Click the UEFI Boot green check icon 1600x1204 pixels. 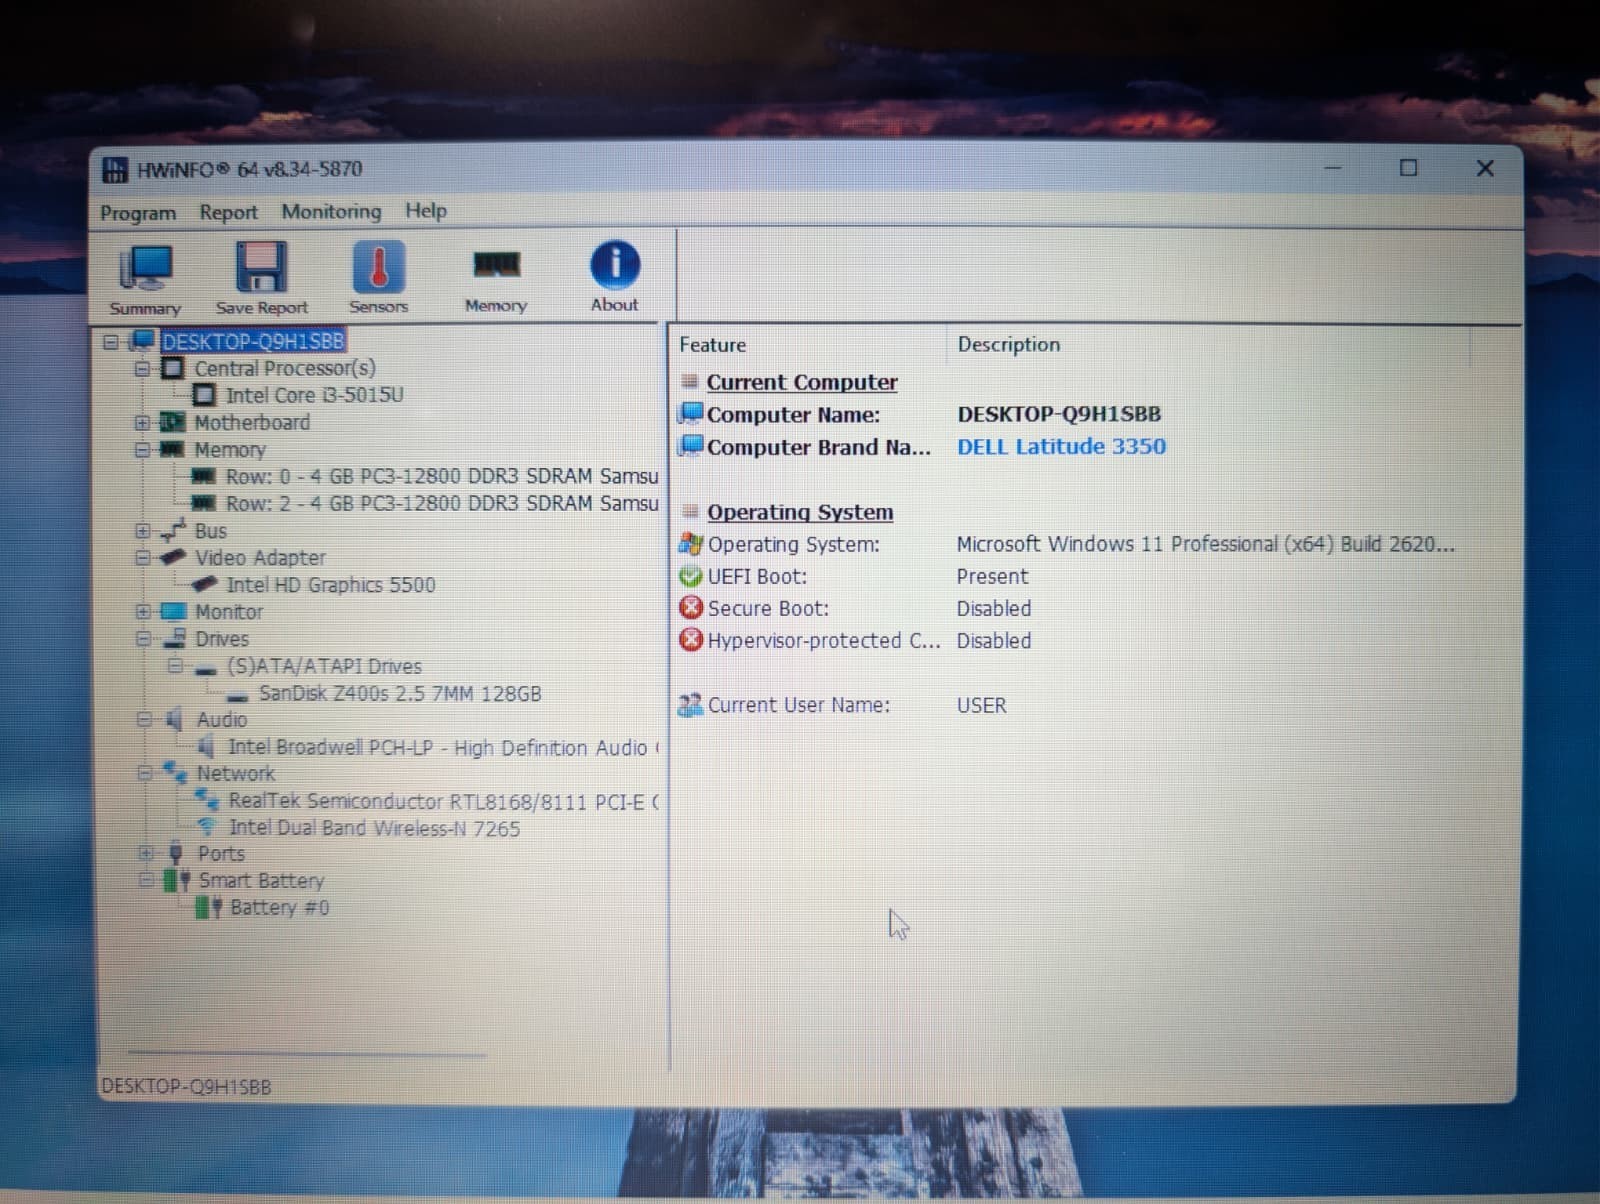[690, 576]
